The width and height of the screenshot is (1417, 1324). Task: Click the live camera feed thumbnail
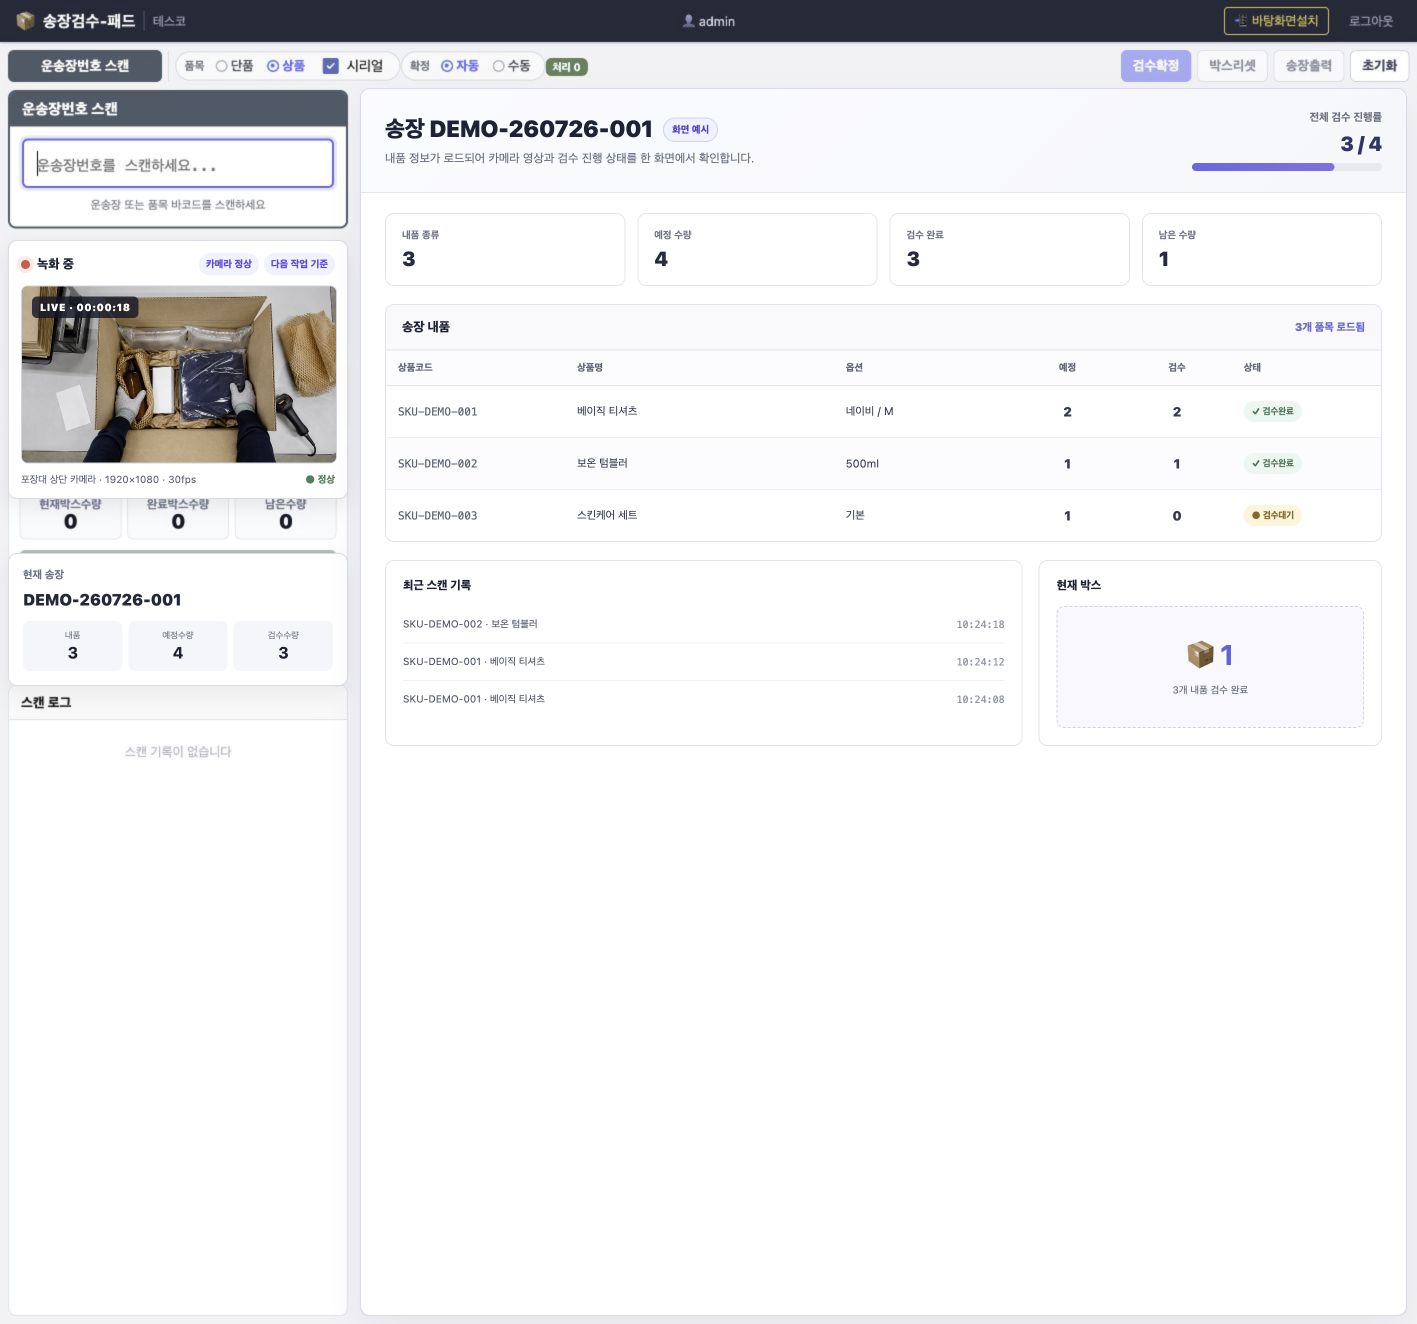[179, 374]
